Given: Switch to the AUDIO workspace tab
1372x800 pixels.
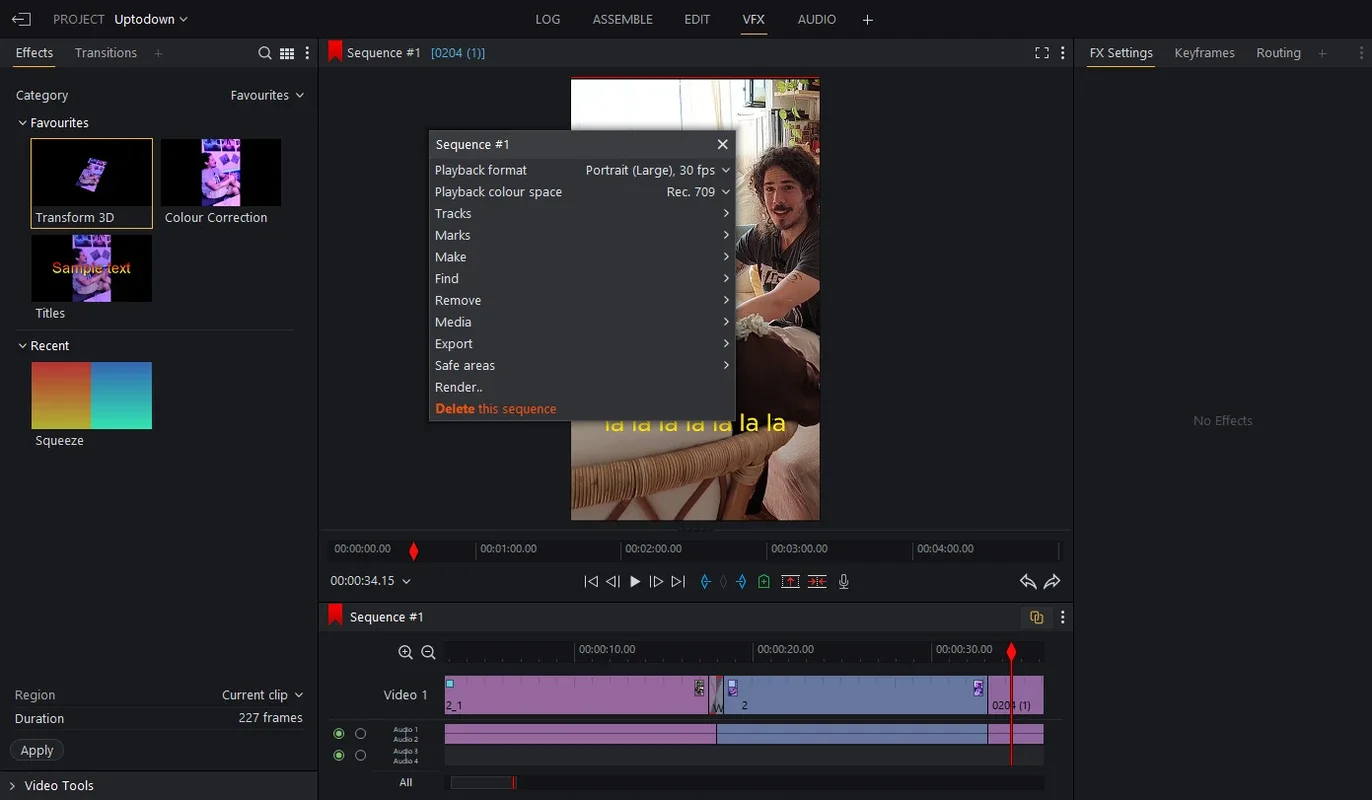Looking at the screenshot, I should click(x=817, y=19).
